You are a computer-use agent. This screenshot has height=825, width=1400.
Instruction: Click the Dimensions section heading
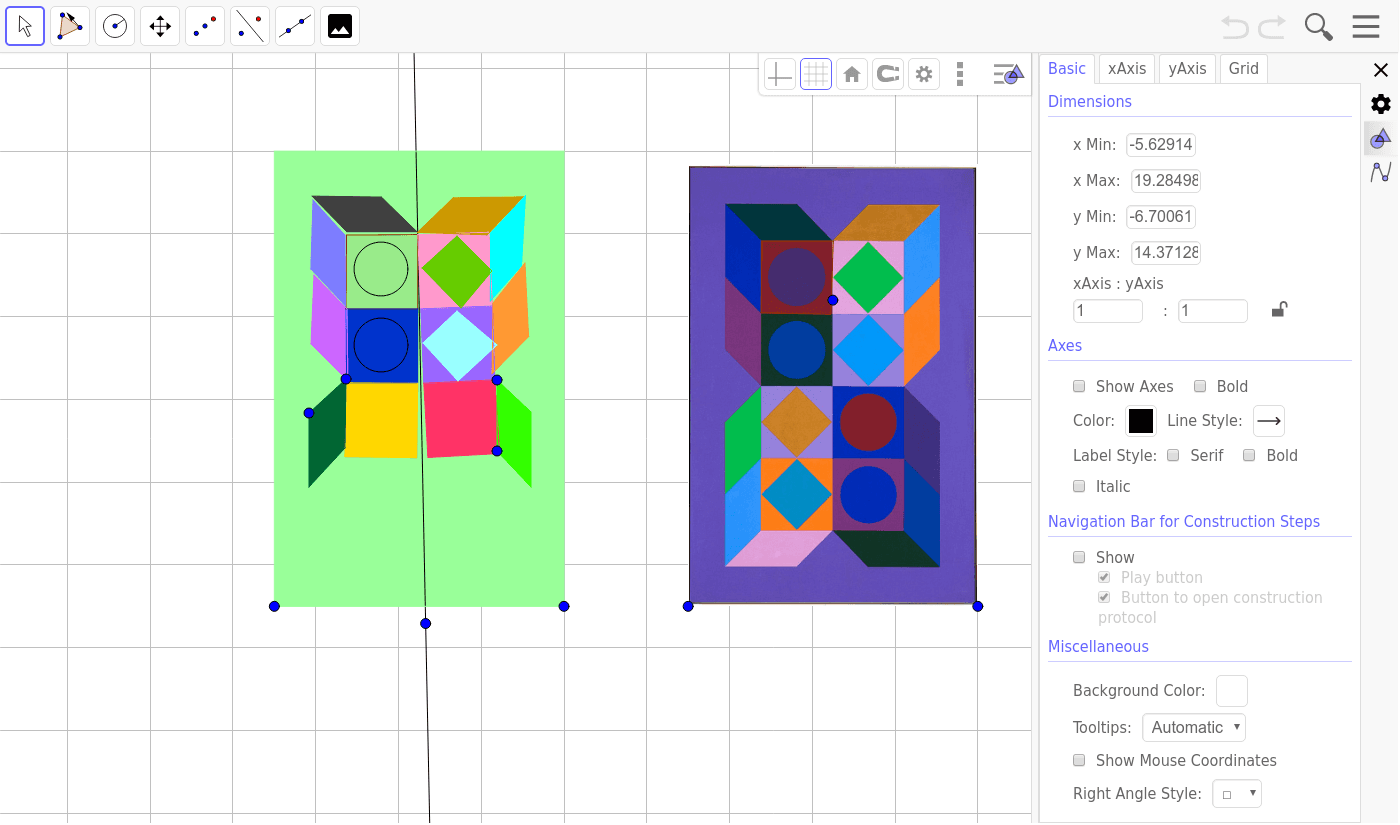(1090, 101)
